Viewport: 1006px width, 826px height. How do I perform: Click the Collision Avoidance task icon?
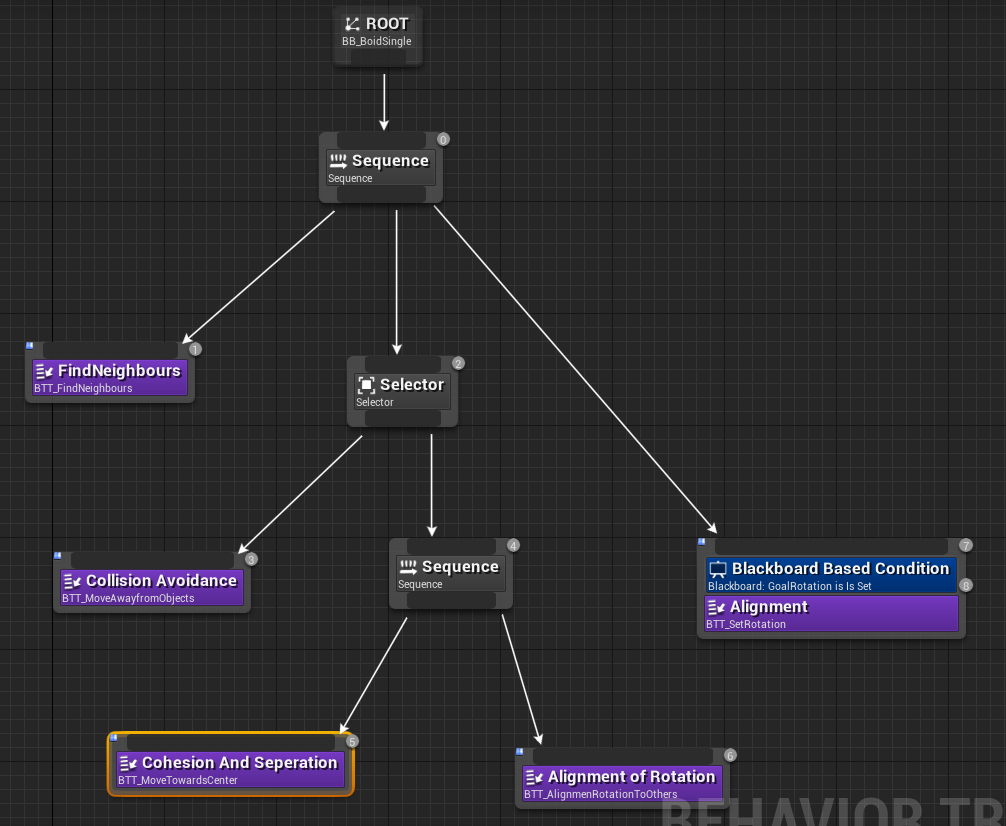(x=72, y=581)
